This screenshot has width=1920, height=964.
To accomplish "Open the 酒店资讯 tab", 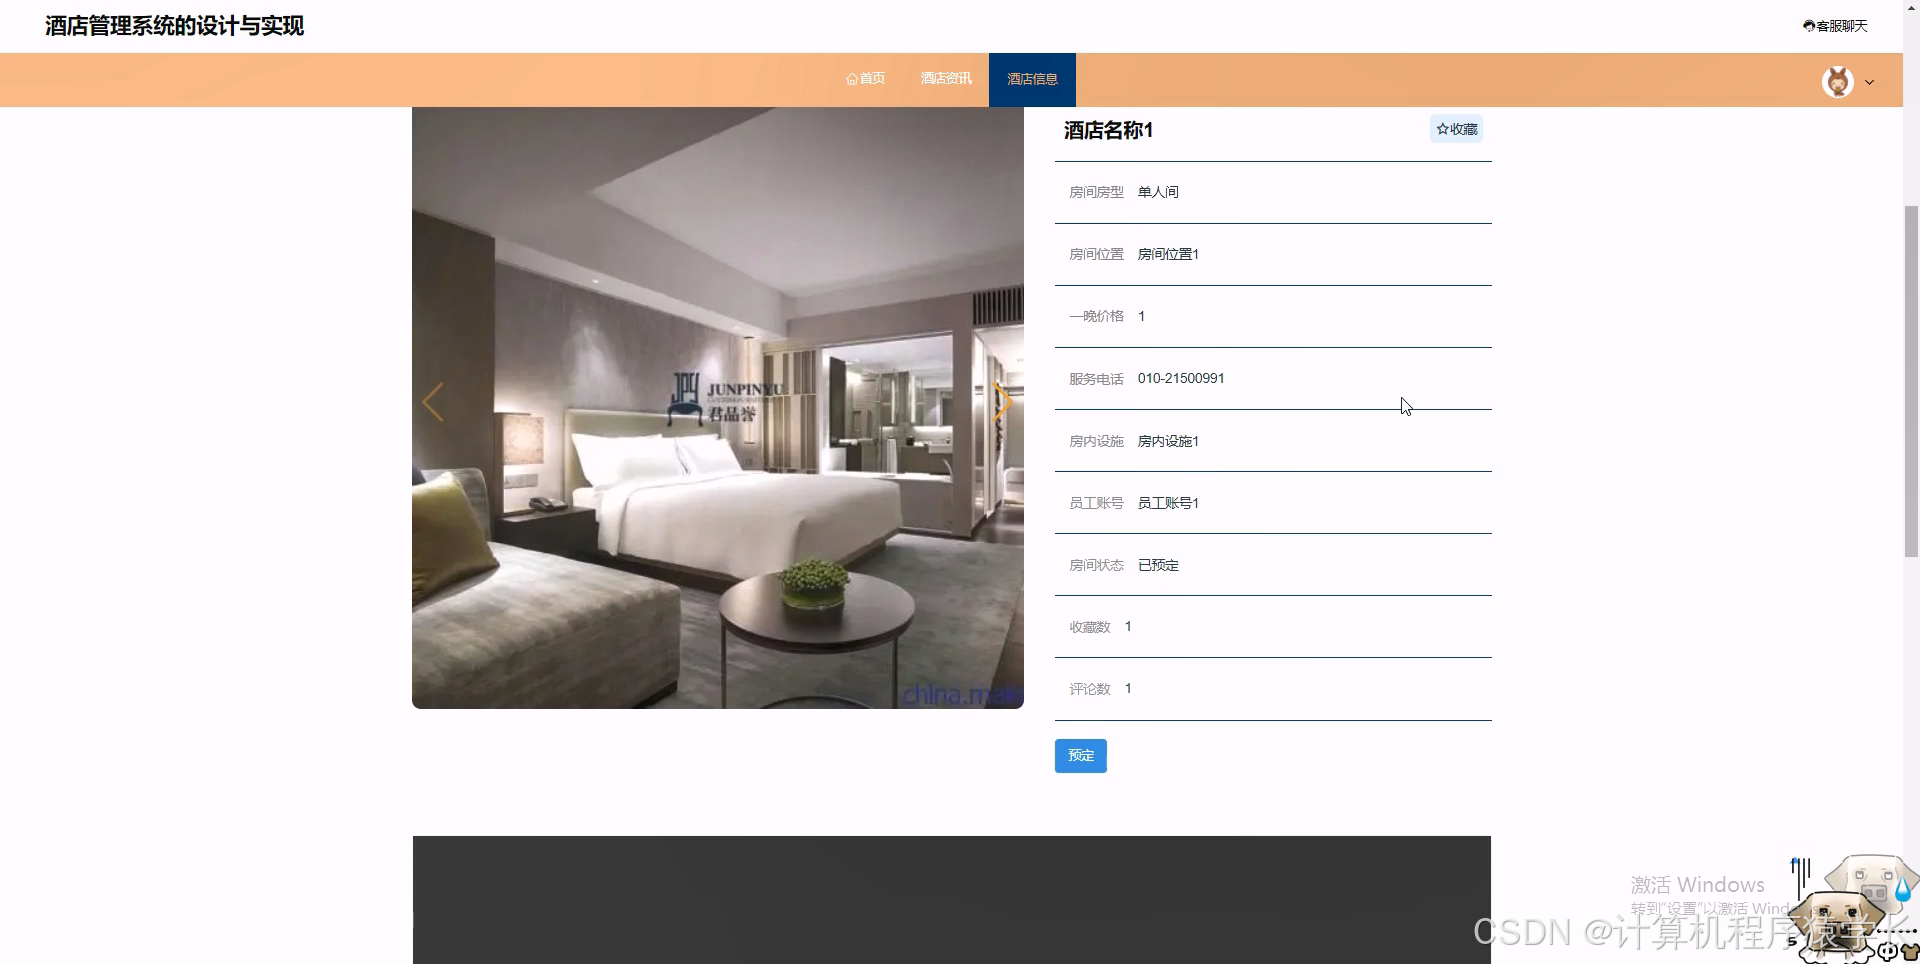I will (x=946, y=79).
